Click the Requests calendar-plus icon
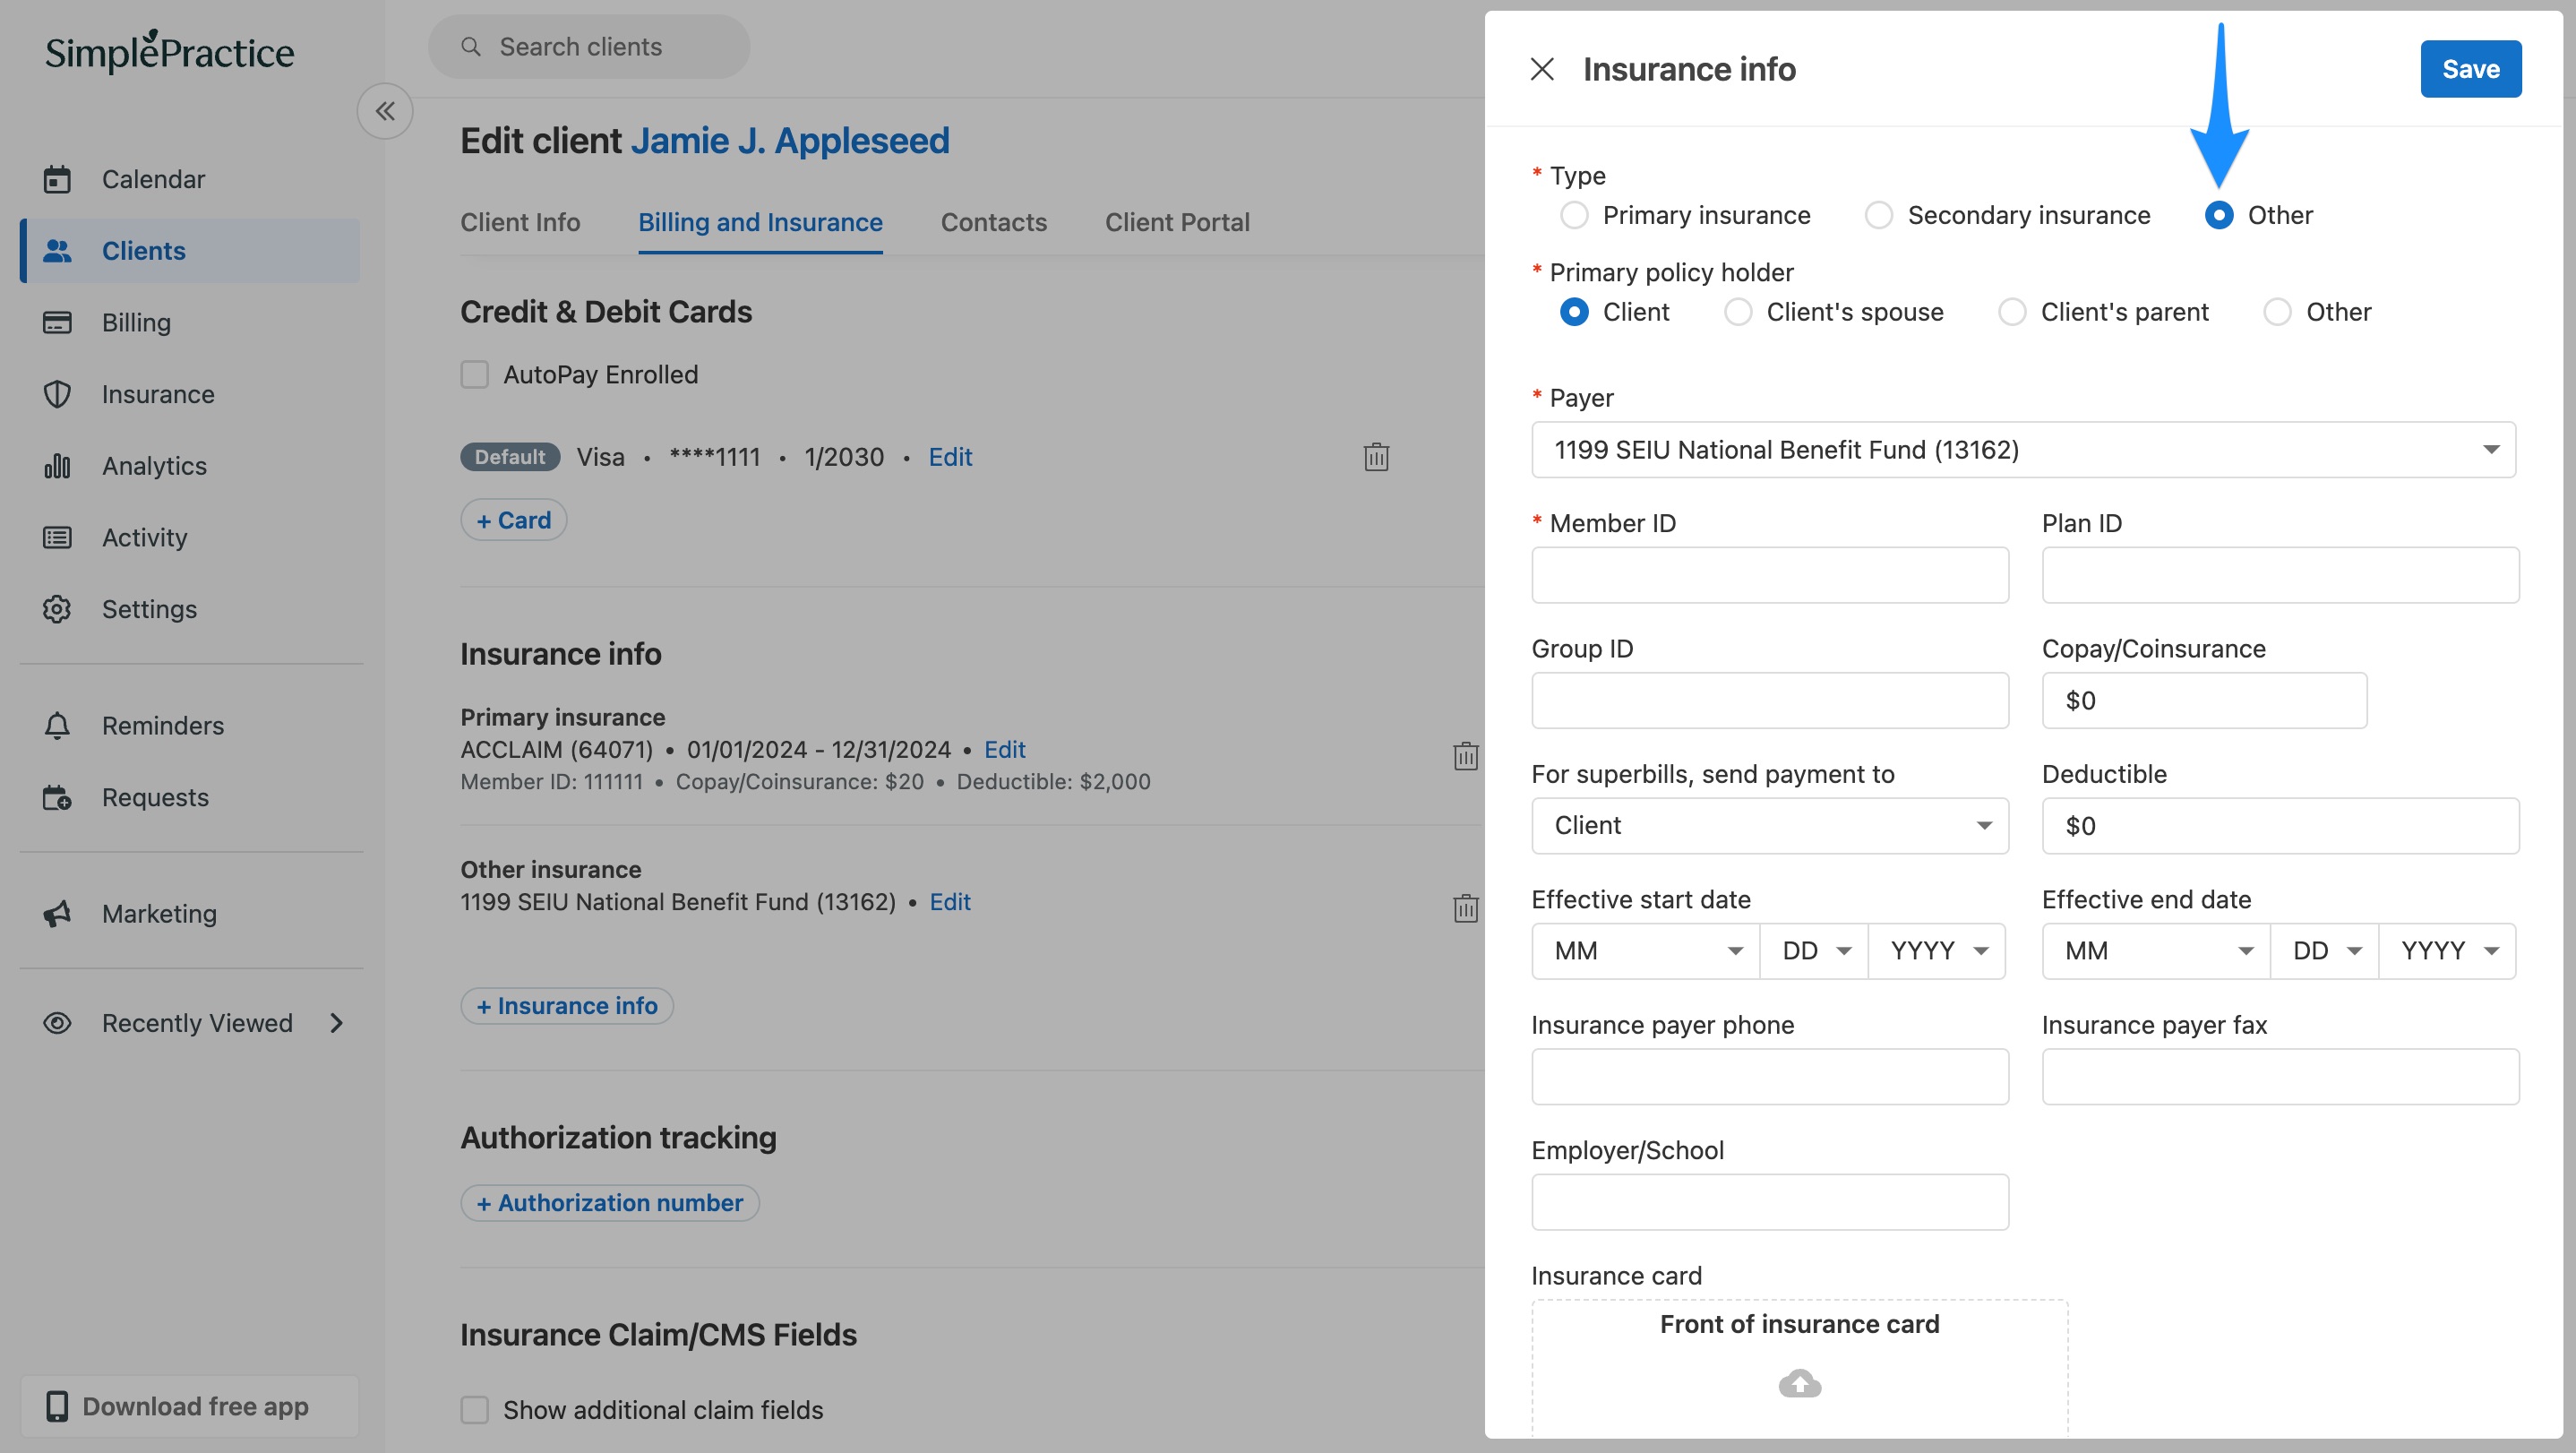Screen dimensions: 2576x1453 57,797
